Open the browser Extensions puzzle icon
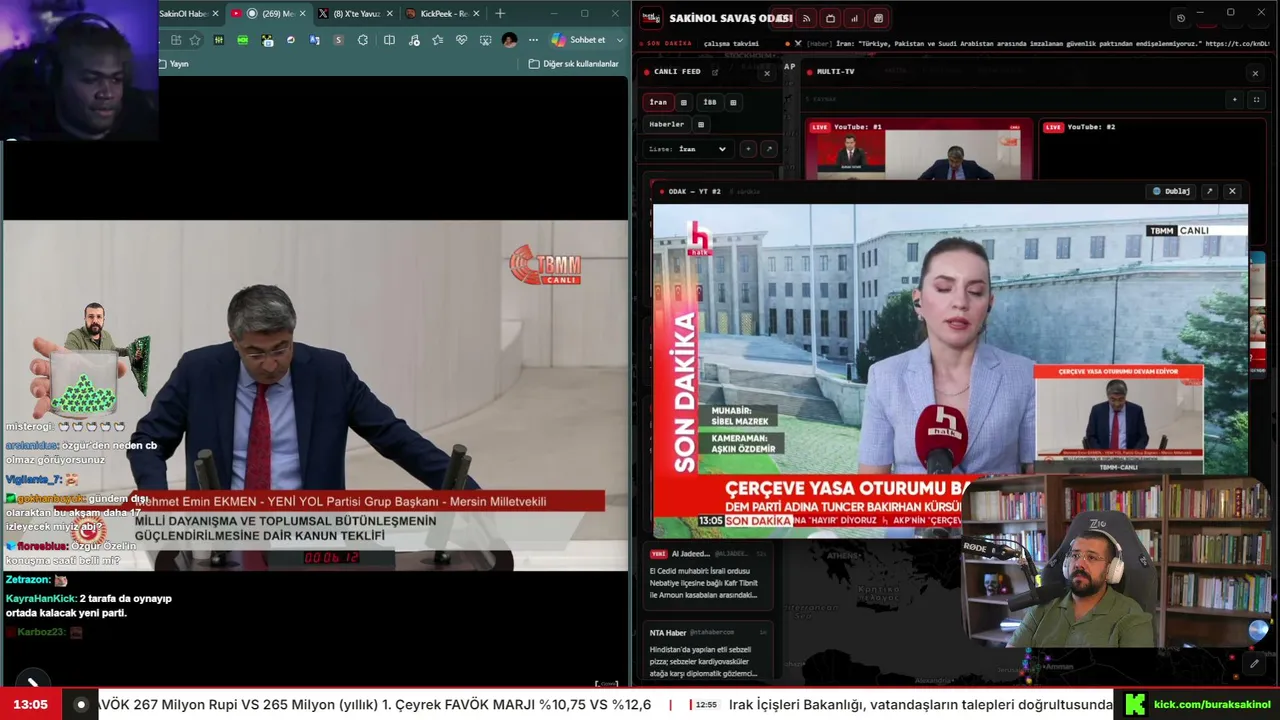1280x720 pixels. [363, 40]
